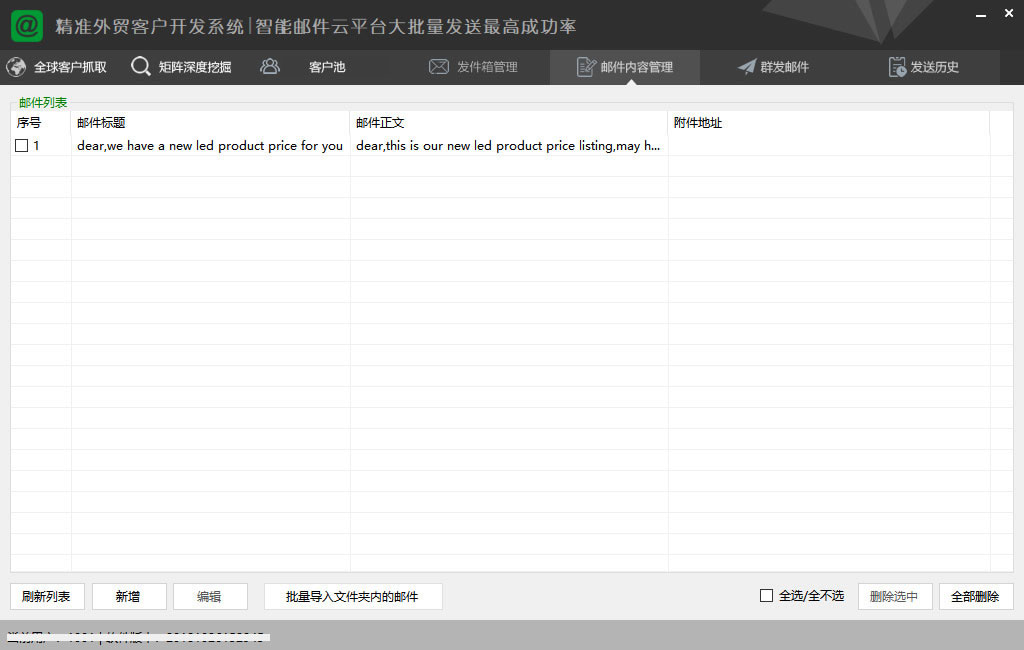Click 批量导入文件夹内的邮件 button
Viewport: 1024px width, 650px height.
pos(353,597)
